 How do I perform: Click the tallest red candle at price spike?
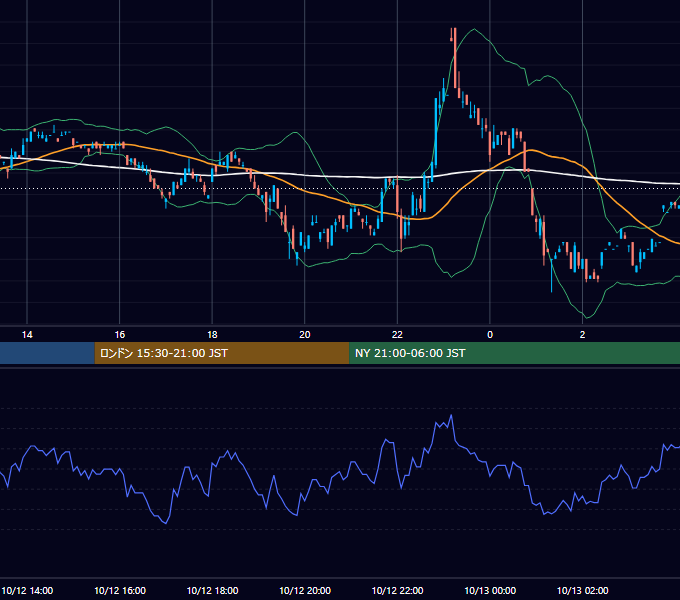pyautogui.click(x=455, y=58)
